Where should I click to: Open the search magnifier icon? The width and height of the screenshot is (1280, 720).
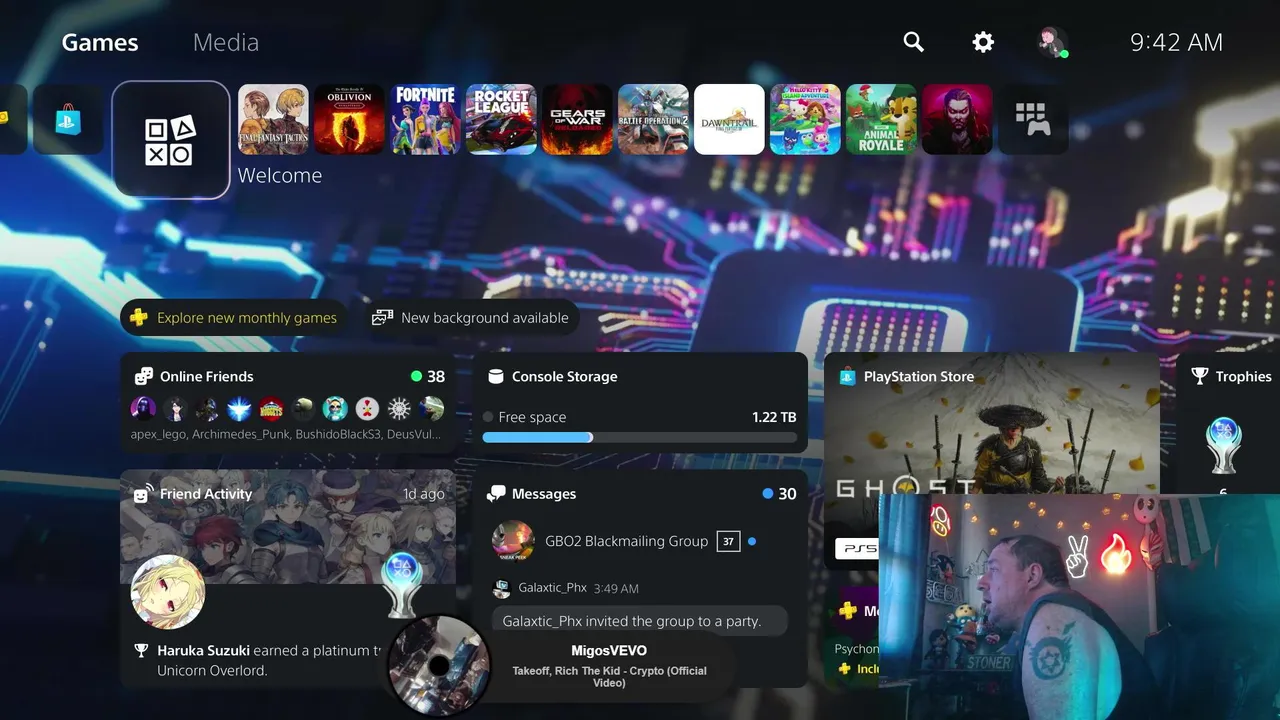913,42
